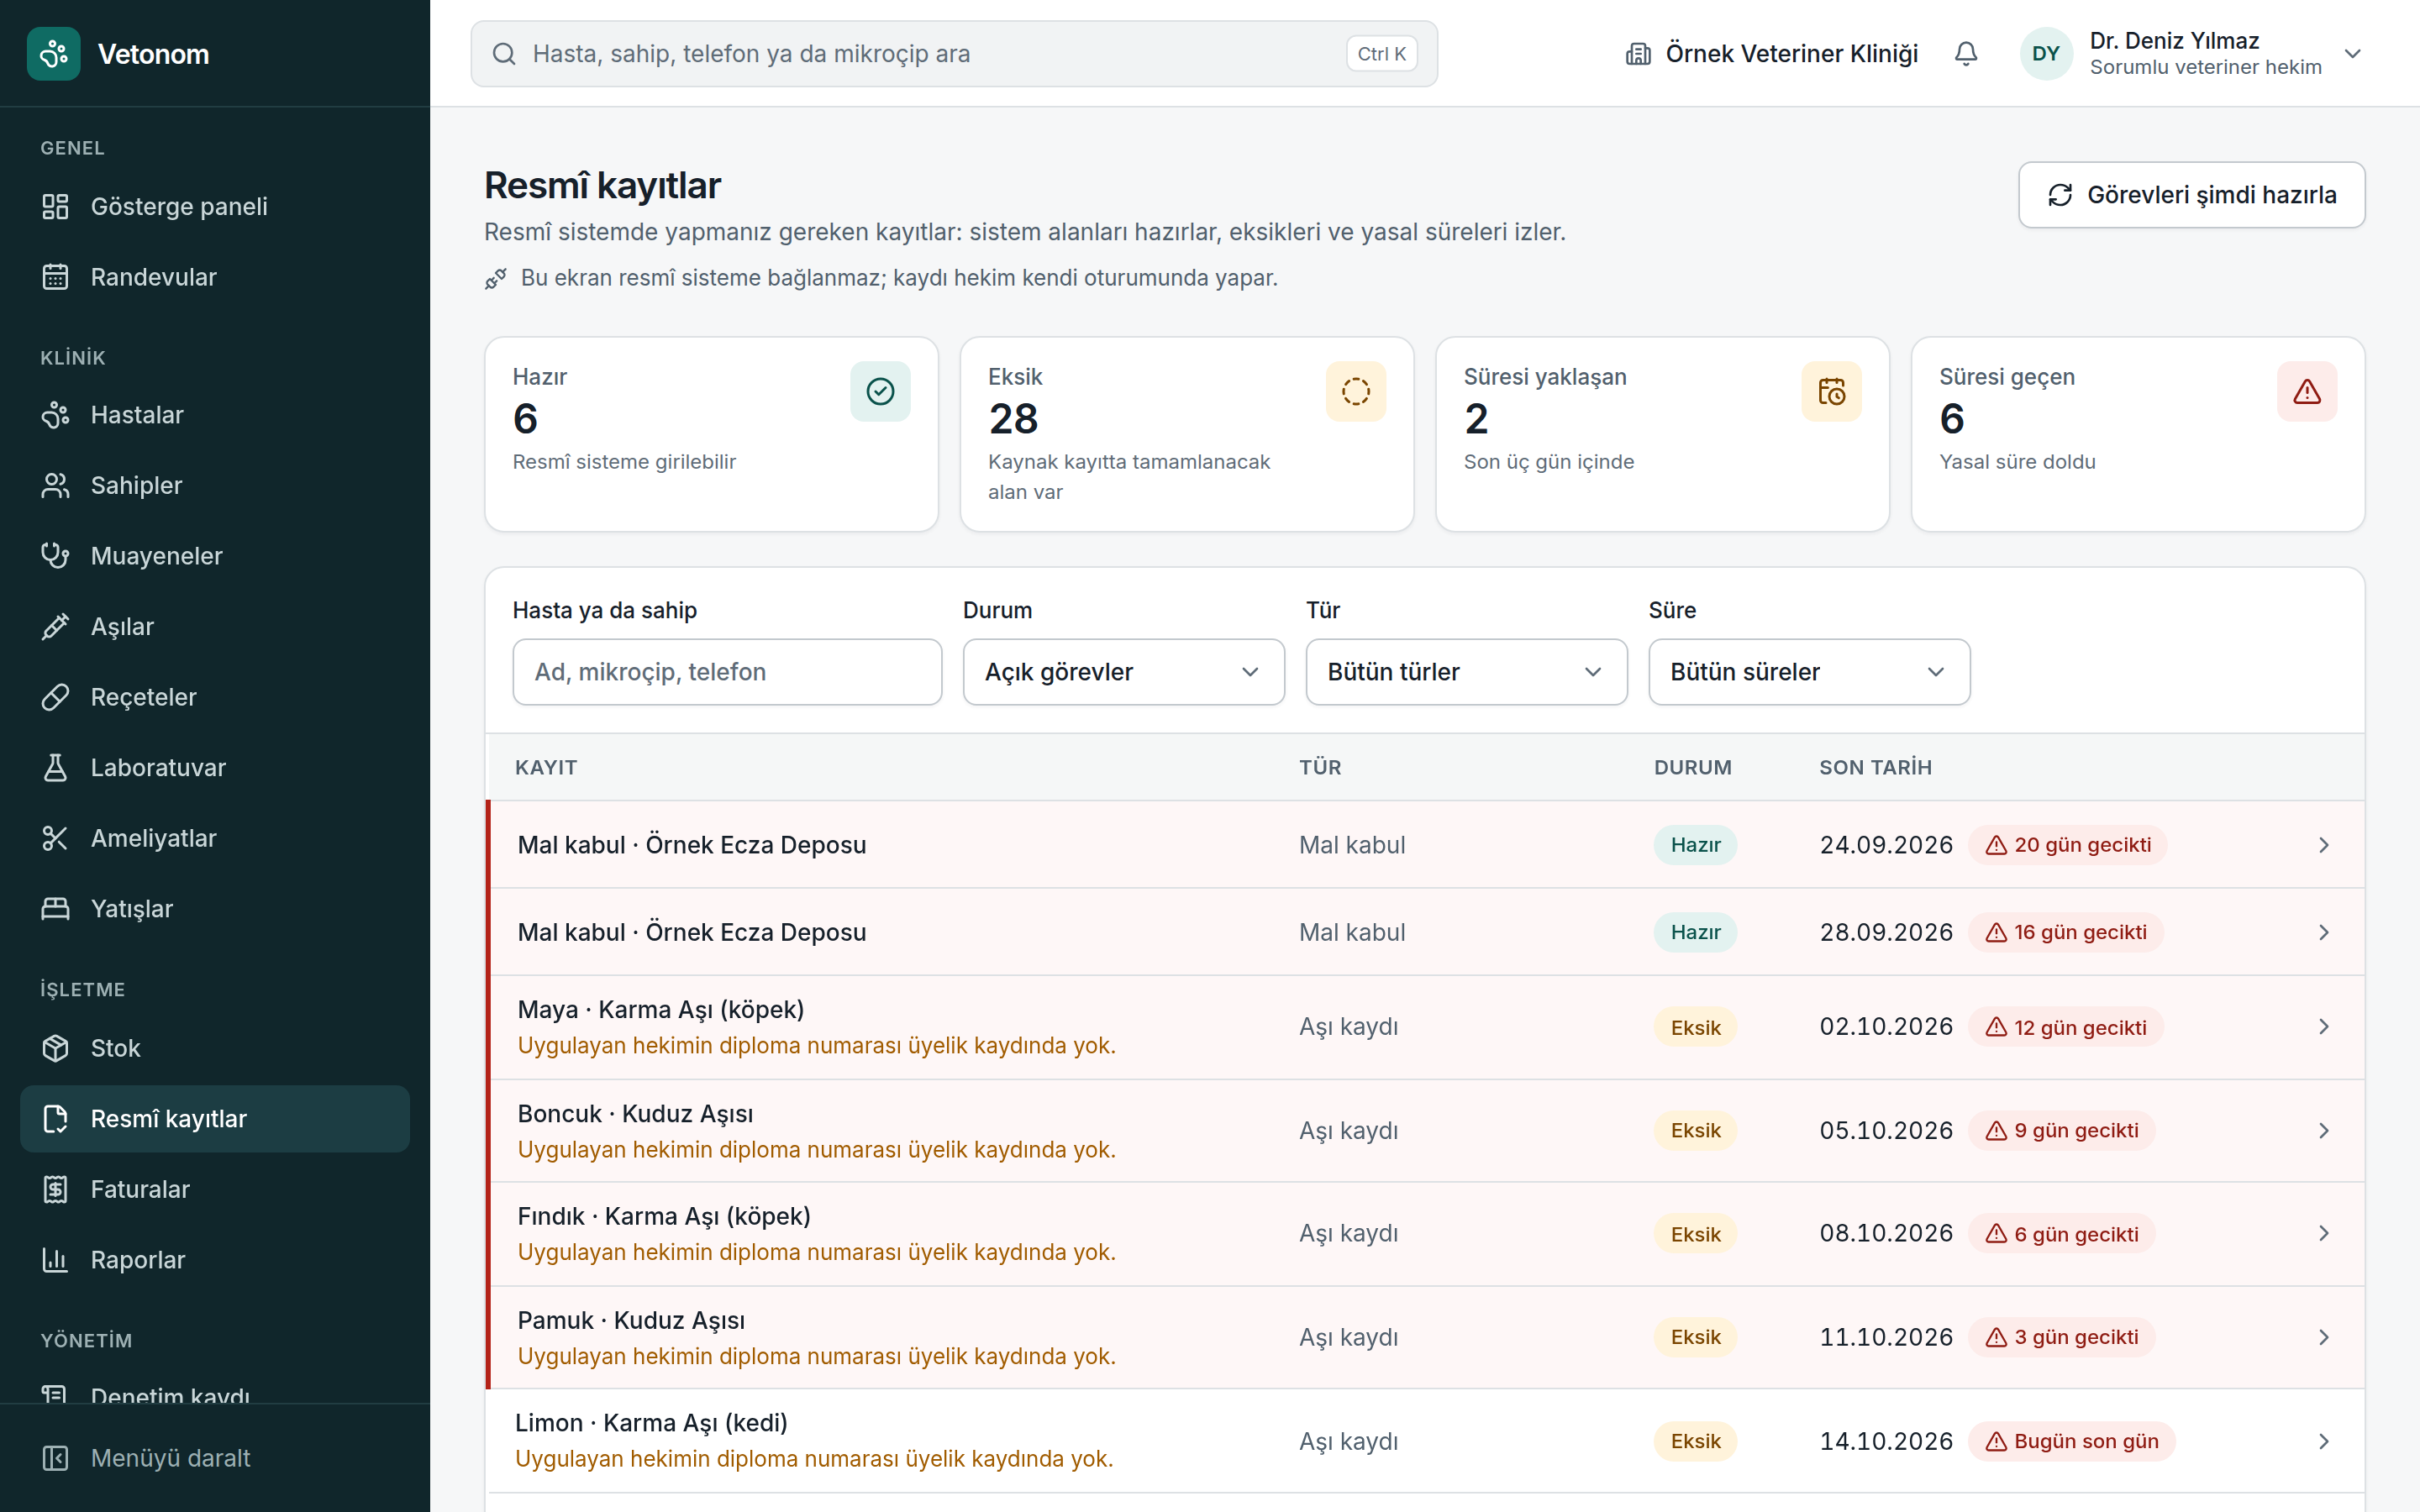Open the Tür filter dropdown
Viewport: 2420px width, 1512px height.
pyautogui.click(x=1466, y=672)
